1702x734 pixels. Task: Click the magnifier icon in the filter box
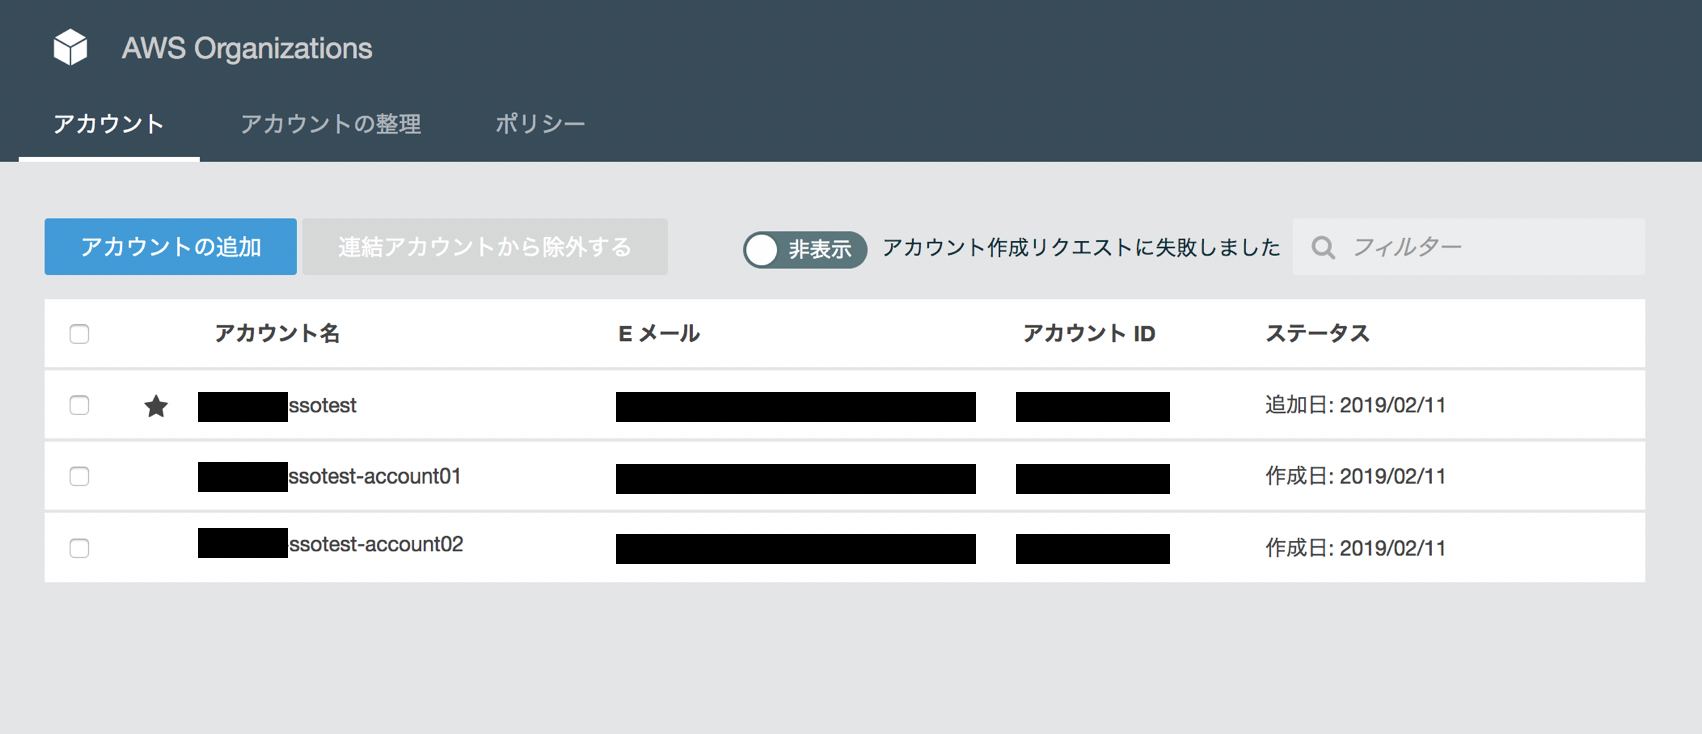coord(1323,248)
